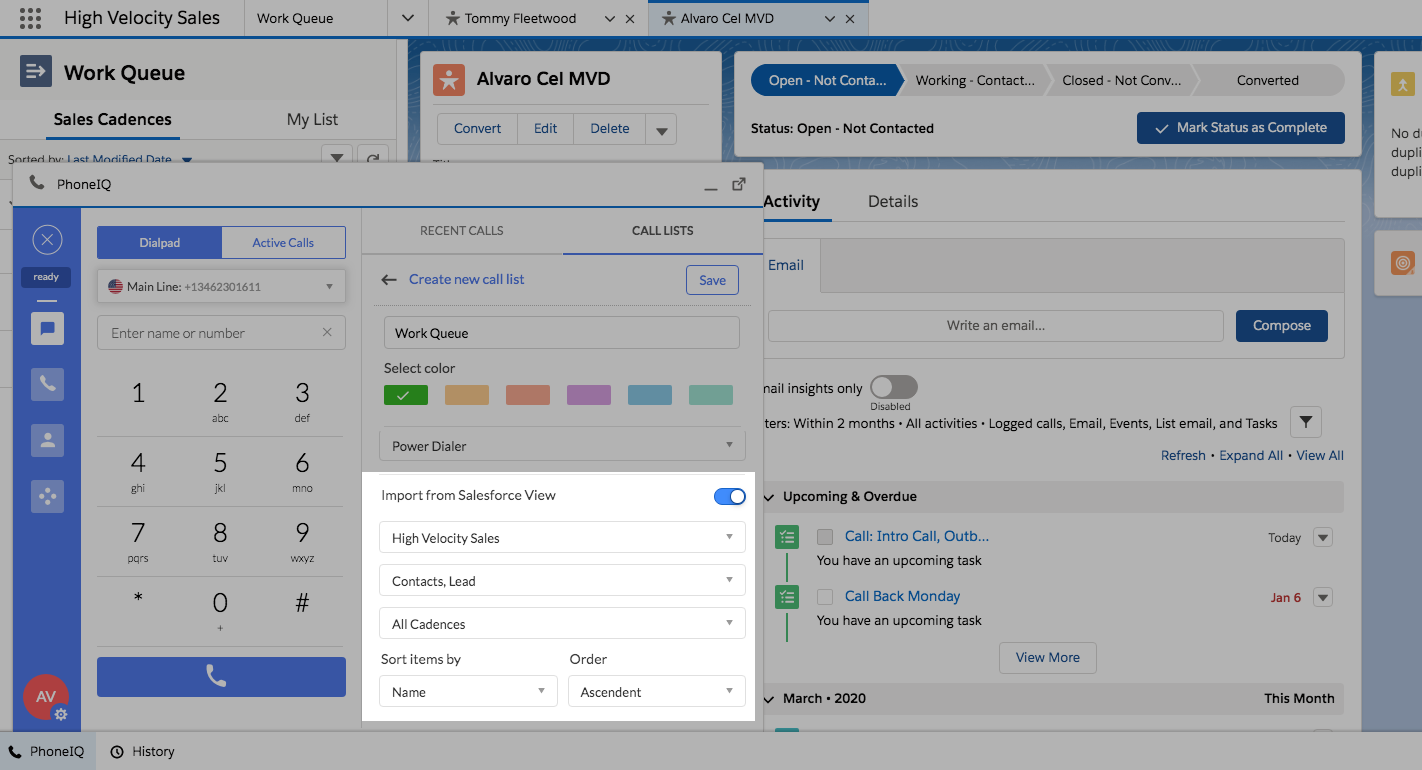1422x770 pixels.
Task: Open the Power Dialer dropdown
Action: coord(562,446)
